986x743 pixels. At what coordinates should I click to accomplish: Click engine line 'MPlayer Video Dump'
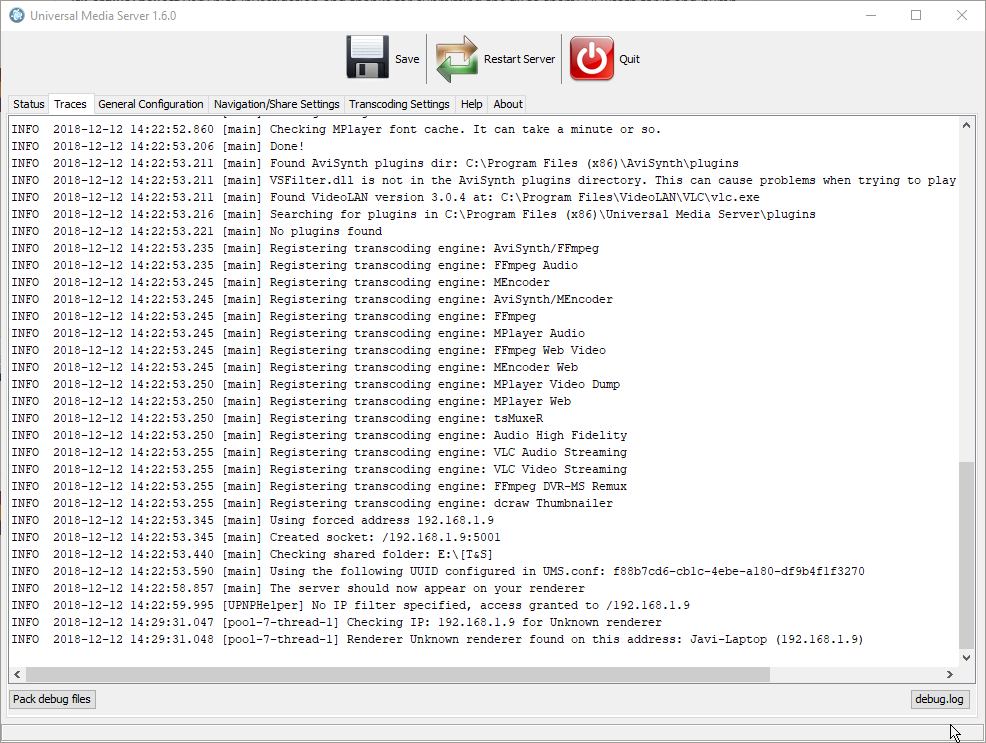coord(316,384)
